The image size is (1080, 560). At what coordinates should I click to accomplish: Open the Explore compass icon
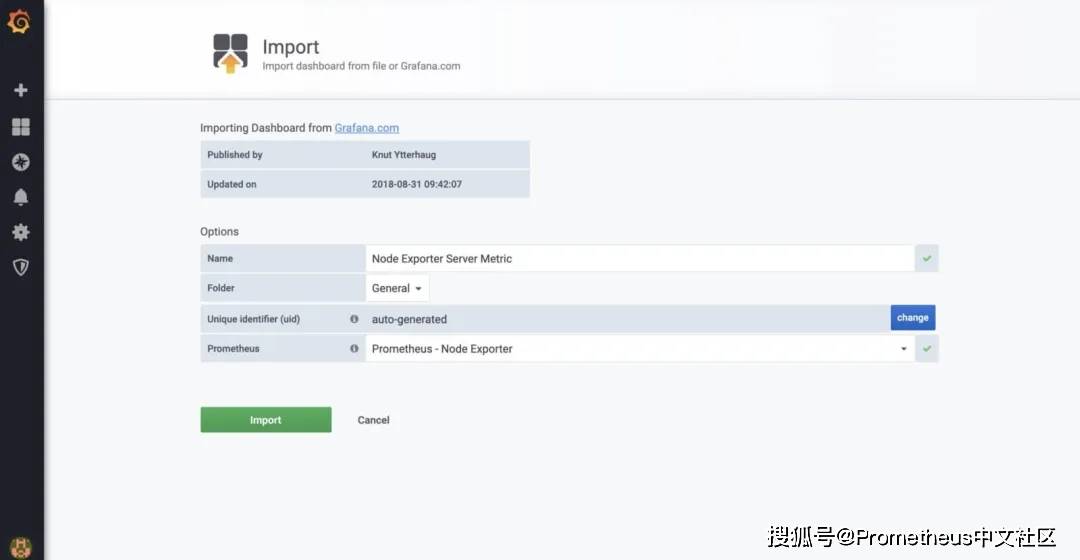coord(20,162)
